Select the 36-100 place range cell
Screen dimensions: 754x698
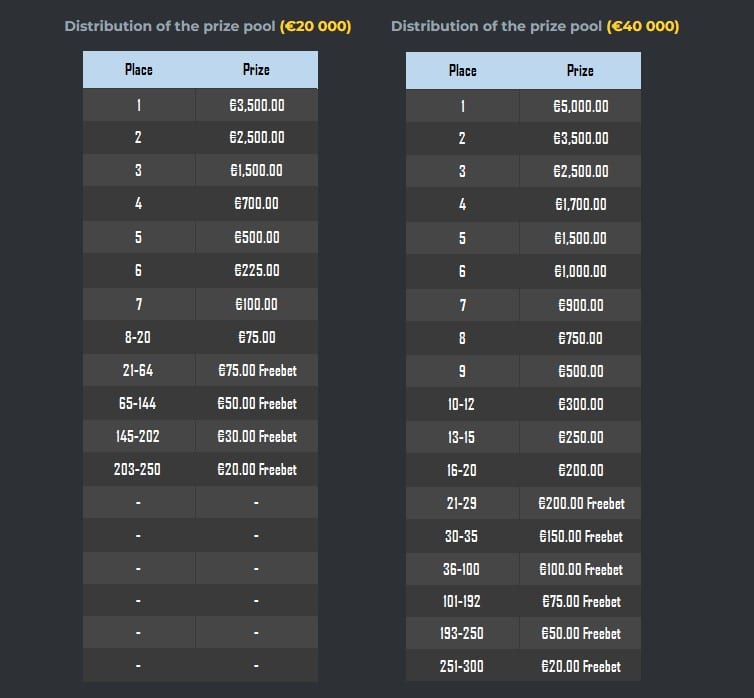pos(461,569)
